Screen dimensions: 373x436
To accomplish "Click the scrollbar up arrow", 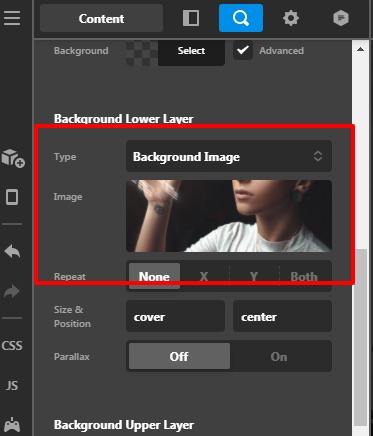I will [x=360, y=49].
